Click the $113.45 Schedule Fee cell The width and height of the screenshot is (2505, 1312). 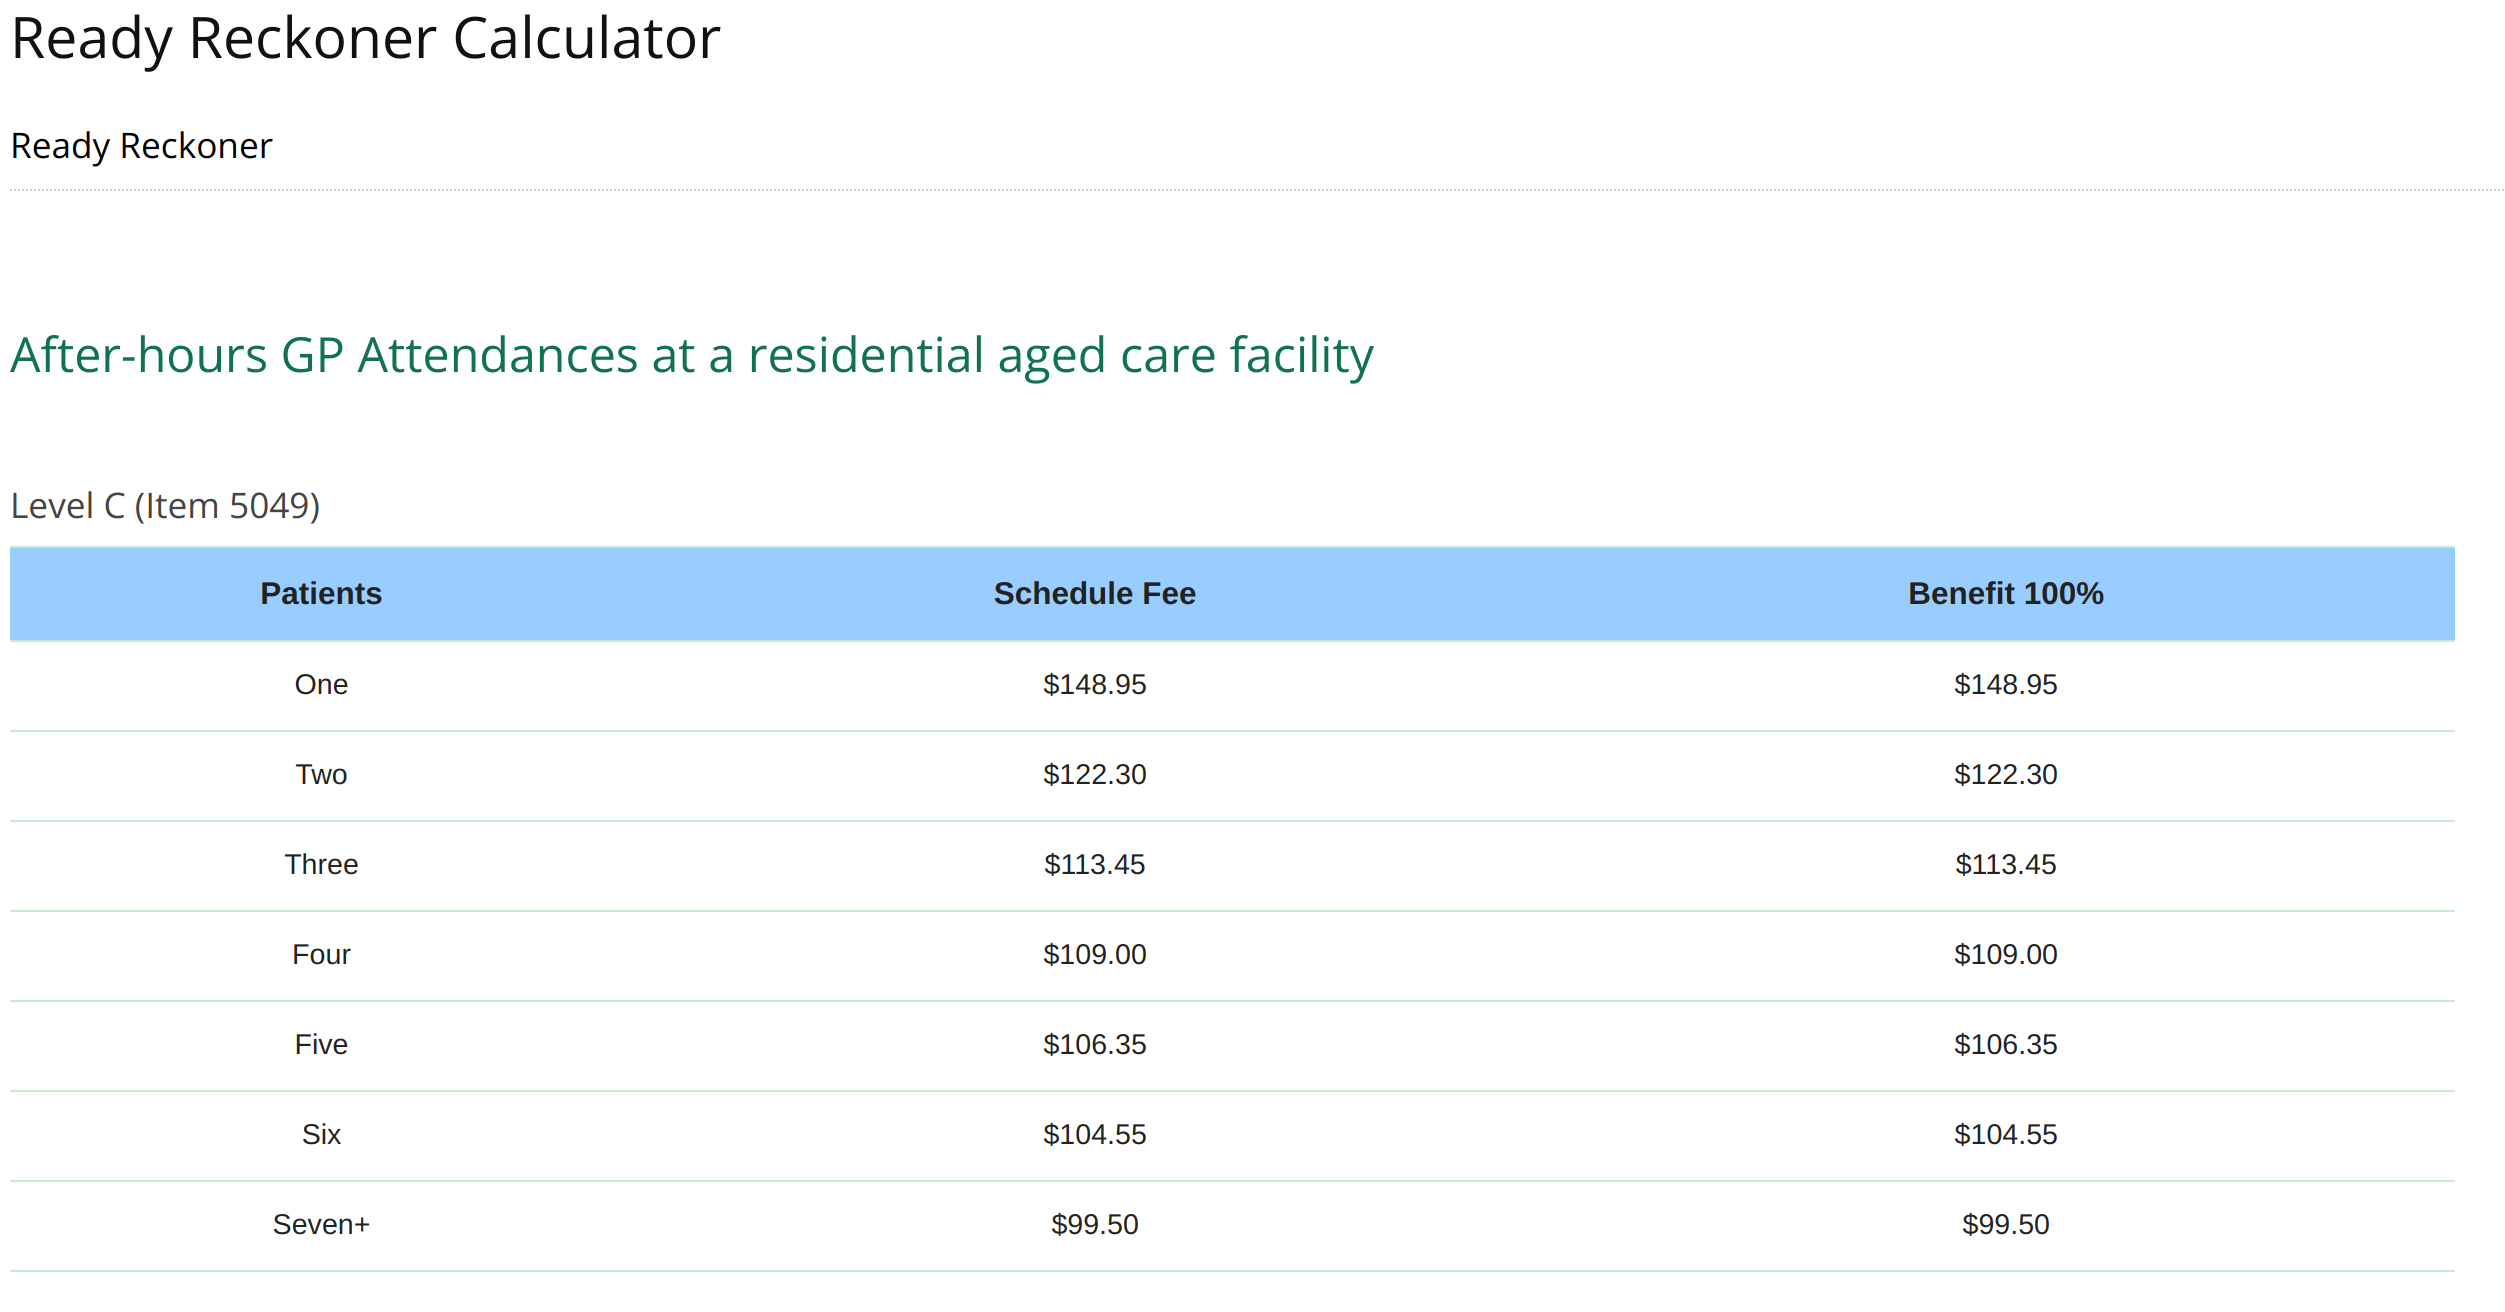pyautogui.click(x=1094, y=865)
